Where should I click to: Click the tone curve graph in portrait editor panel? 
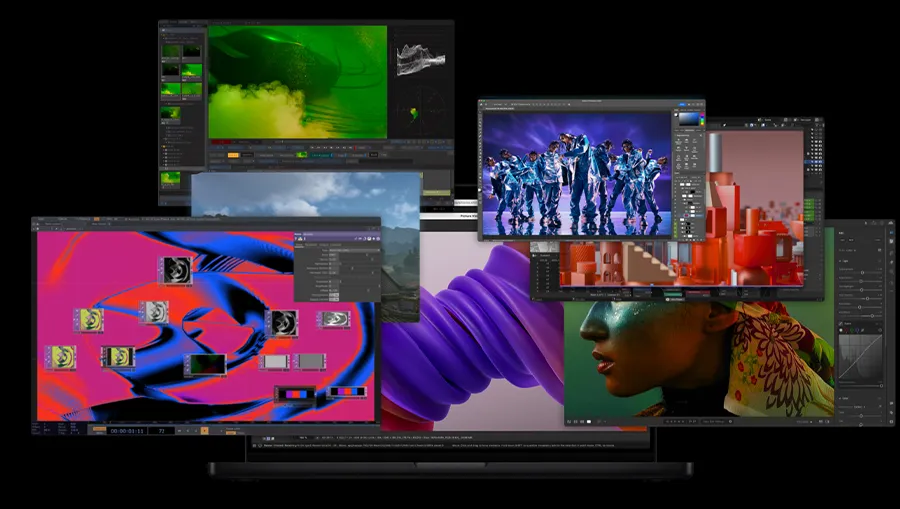[860, 358]
